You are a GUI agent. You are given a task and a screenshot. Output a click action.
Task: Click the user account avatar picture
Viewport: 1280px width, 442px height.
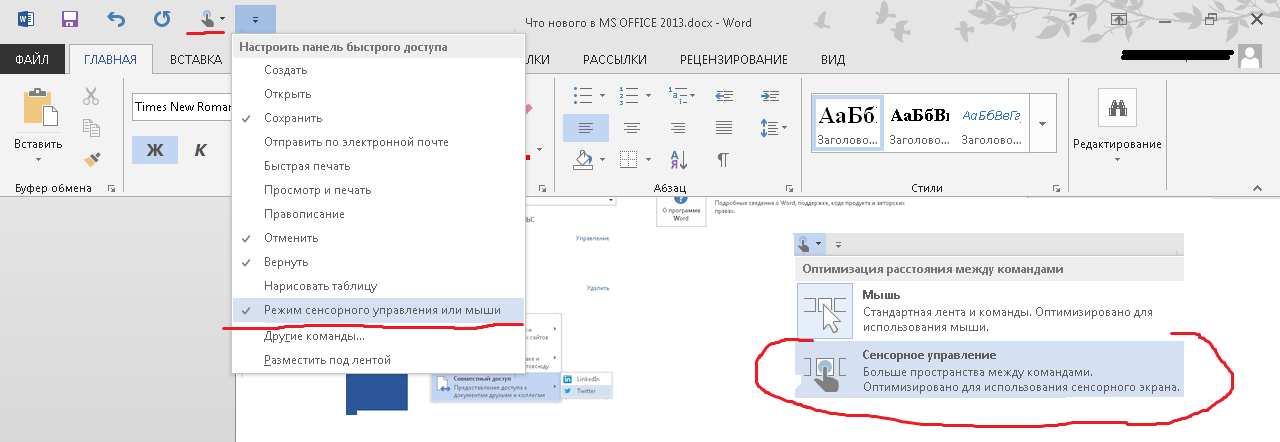[x=1249, y=56]
